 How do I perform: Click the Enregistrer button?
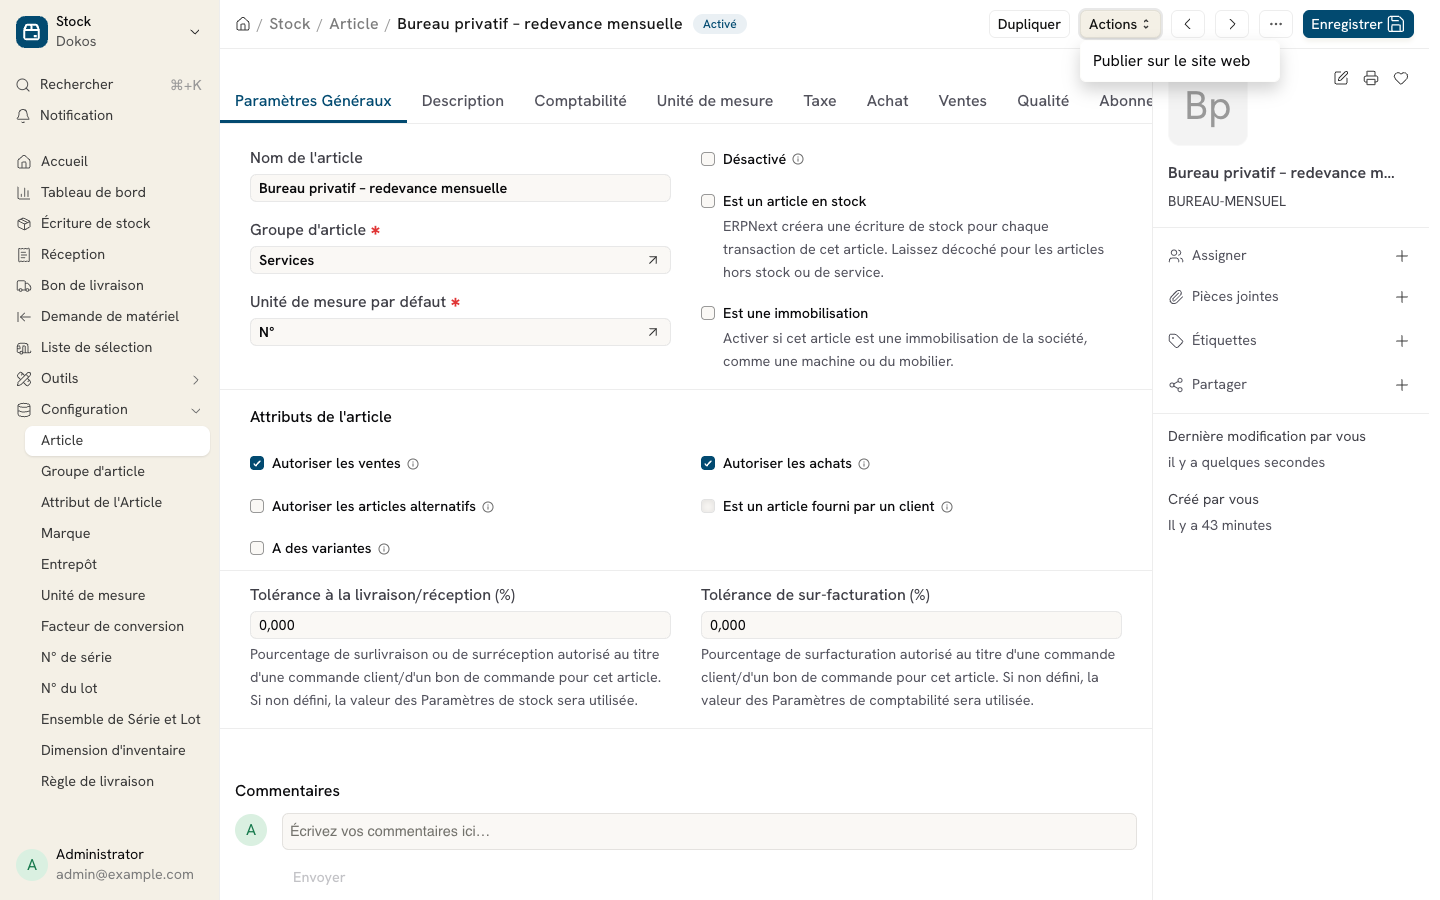(x=1358, y=24)
